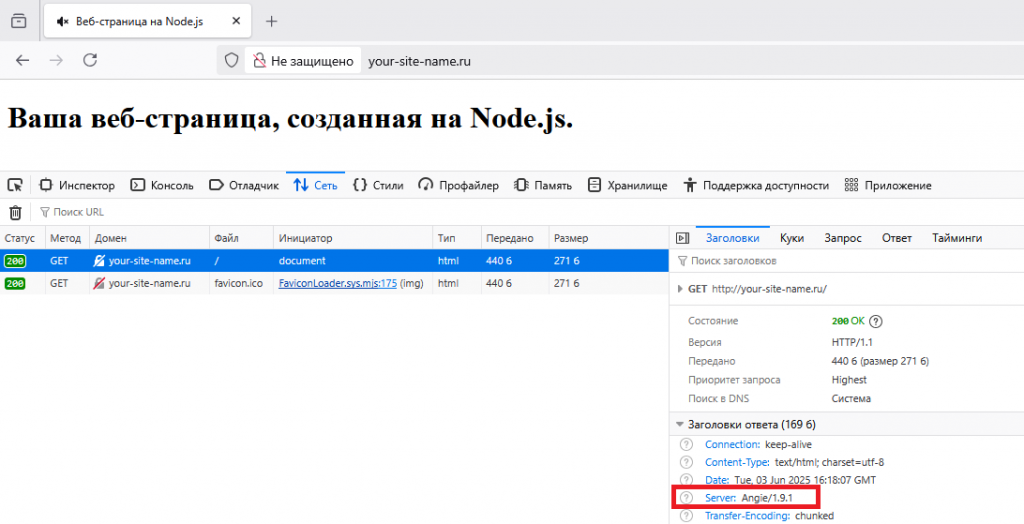The height and width of the screenshot is (524, 1024).
Task: Click help icon beside Server header
Action: tap(686, 498)
